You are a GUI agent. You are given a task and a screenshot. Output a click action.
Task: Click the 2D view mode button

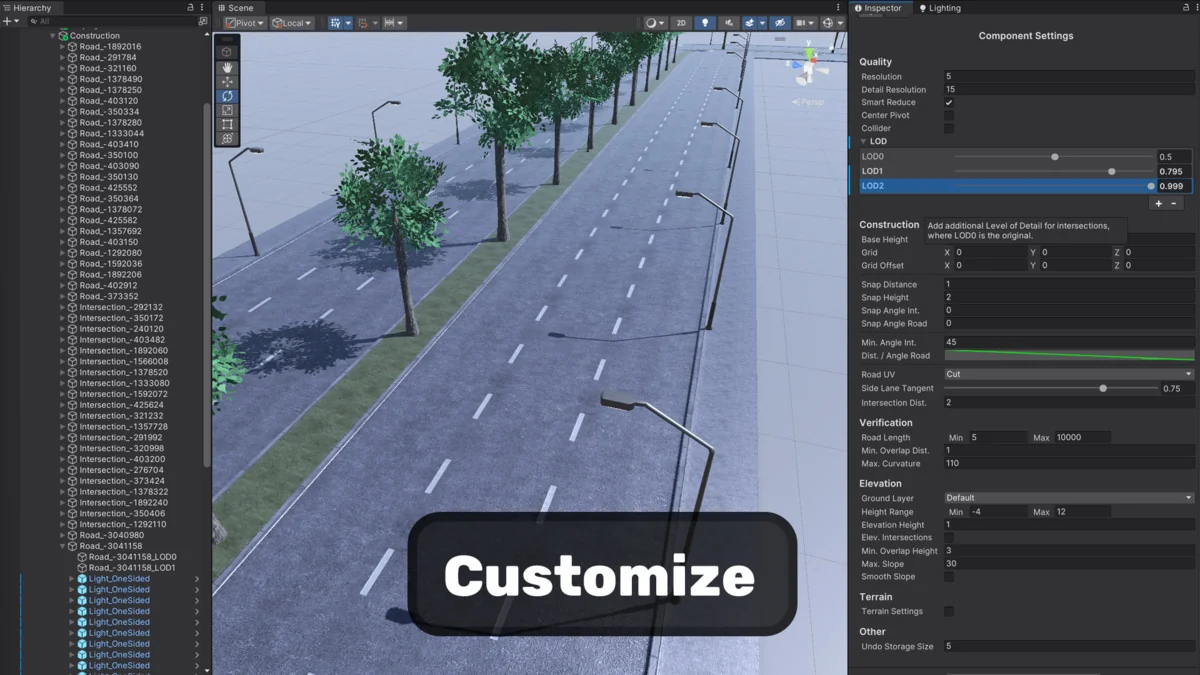(x=681, y=23)
